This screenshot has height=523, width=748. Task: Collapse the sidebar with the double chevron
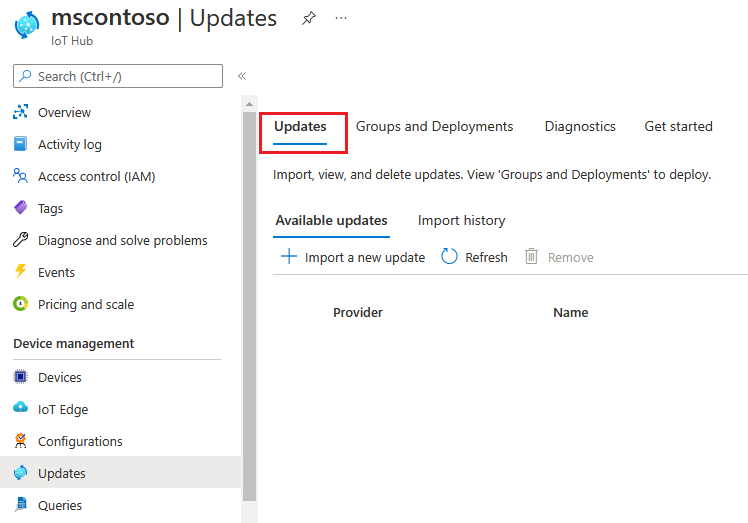pos(242,76)
